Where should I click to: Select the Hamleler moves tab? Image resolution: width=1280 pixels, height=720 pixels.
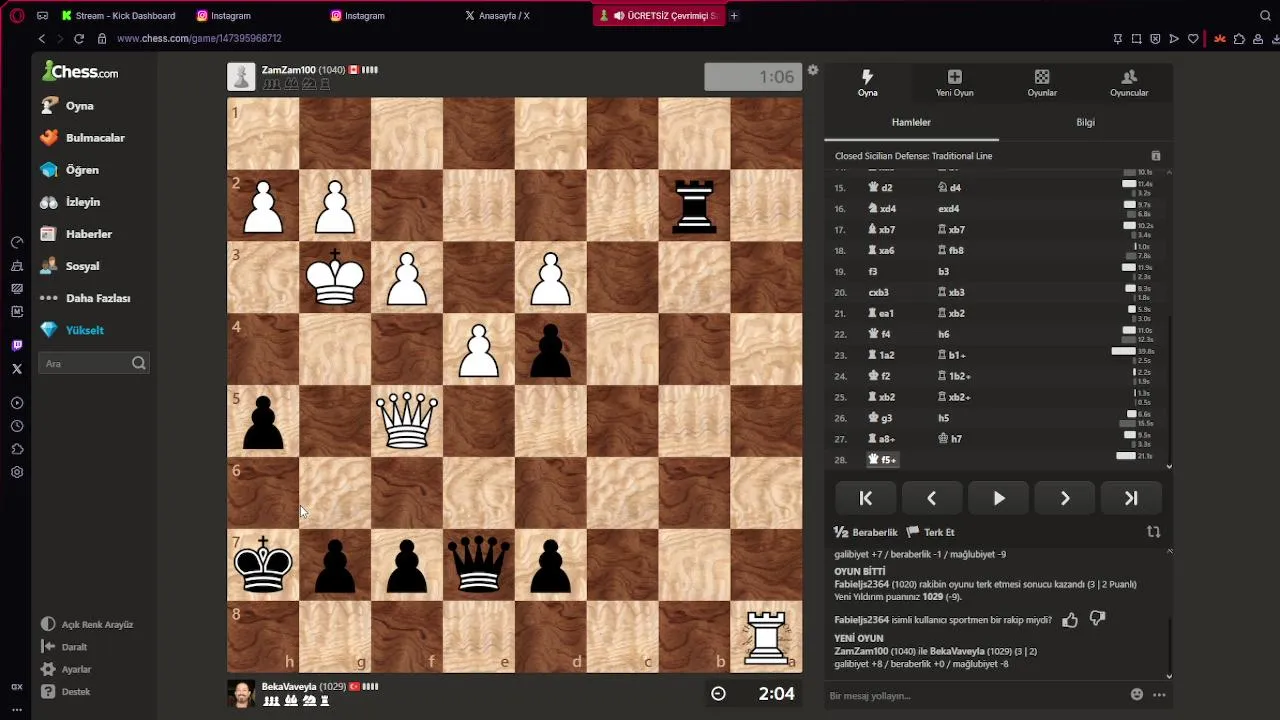coord(911,122)
